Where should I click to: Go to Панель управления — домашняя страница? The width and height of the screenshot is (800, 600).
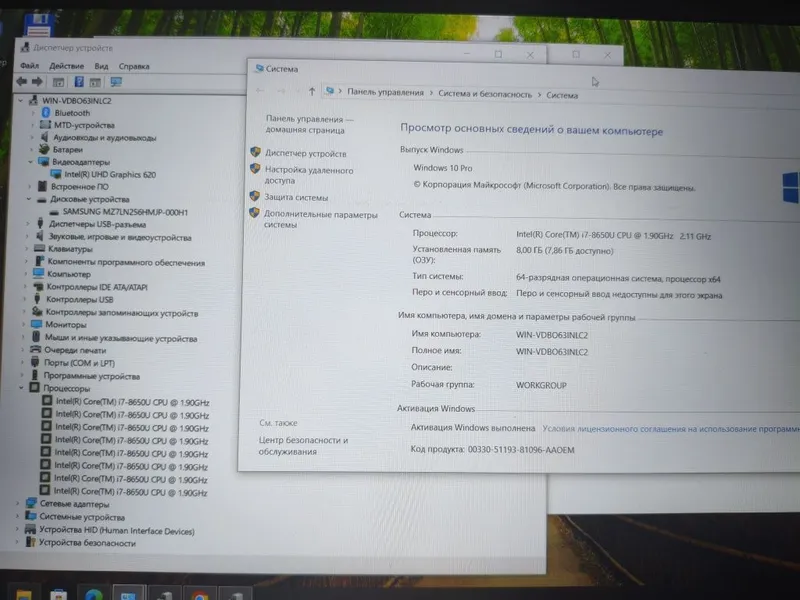coord(309,124)
